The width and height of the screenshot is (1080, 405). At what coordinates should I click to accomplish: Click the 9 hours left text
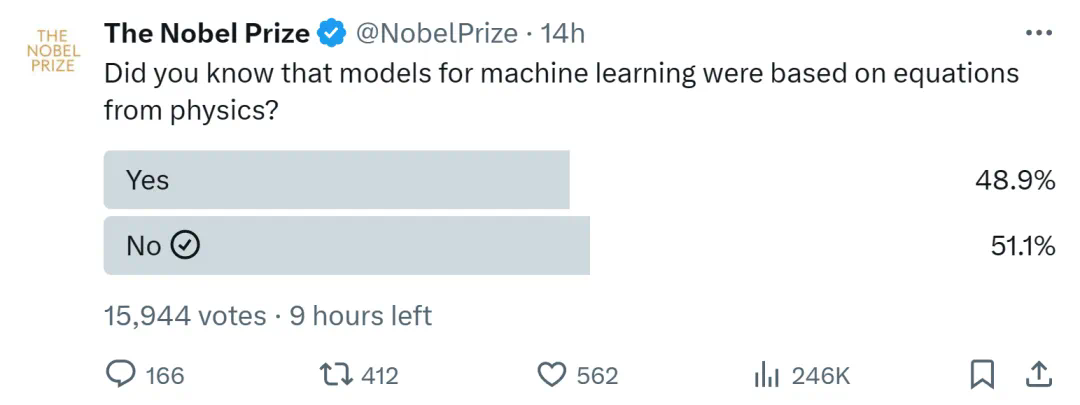click(360, 316)
